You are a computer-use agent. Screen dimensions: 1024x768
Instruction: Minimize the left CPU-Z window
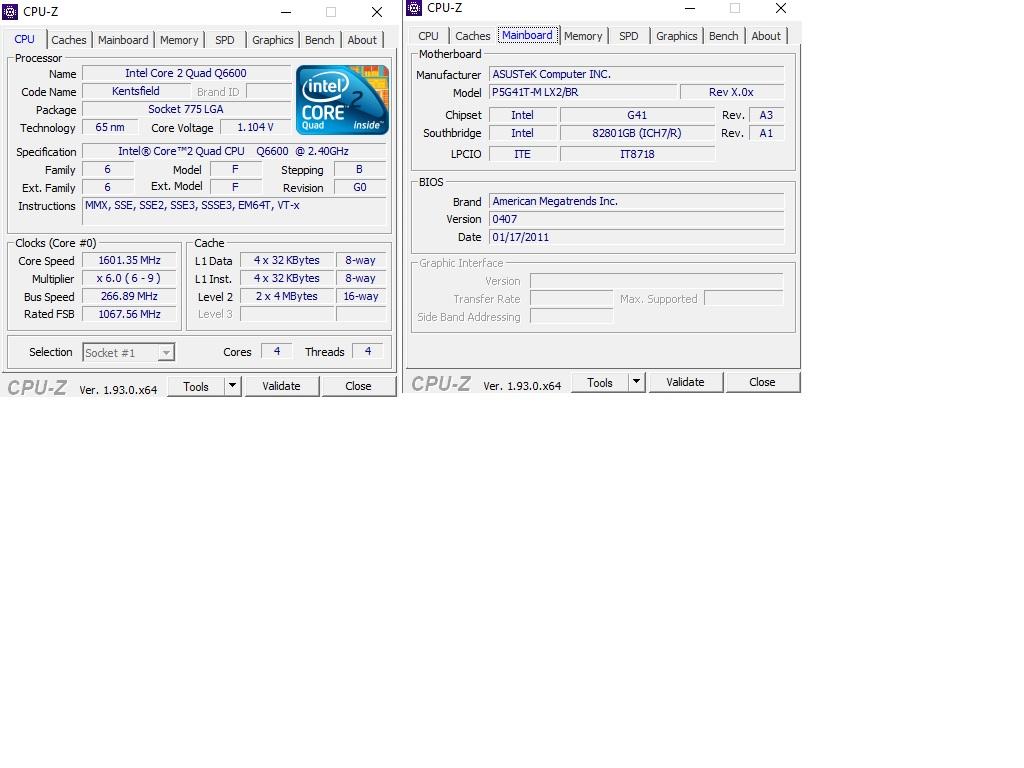286,12
